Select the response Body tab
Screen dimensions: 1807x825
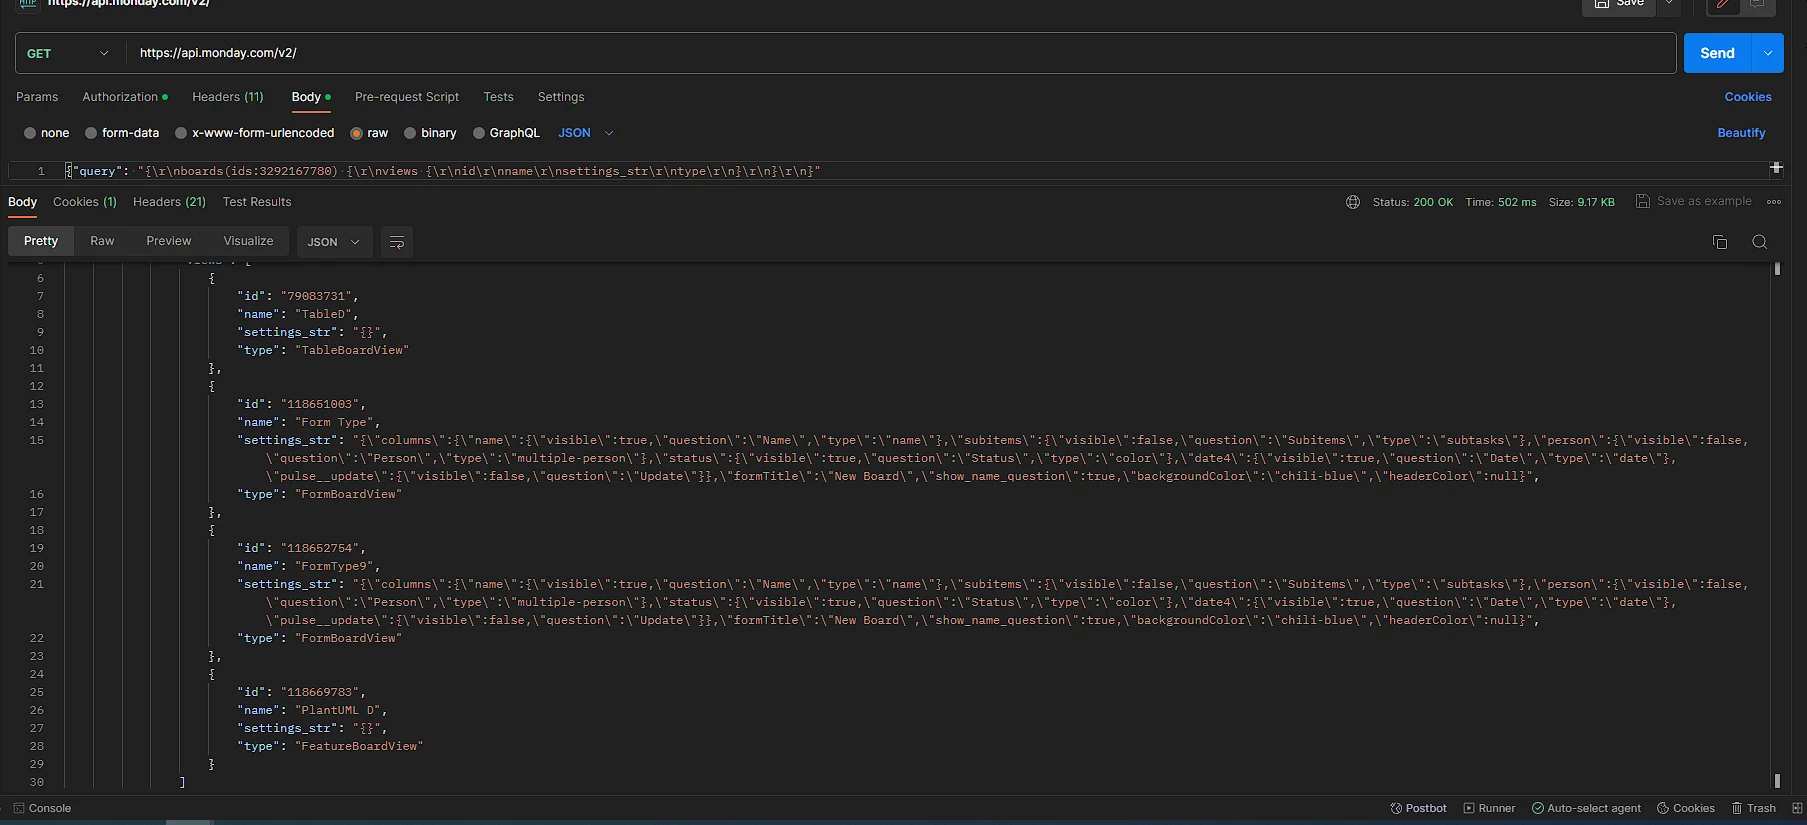(x=22, y=202)
